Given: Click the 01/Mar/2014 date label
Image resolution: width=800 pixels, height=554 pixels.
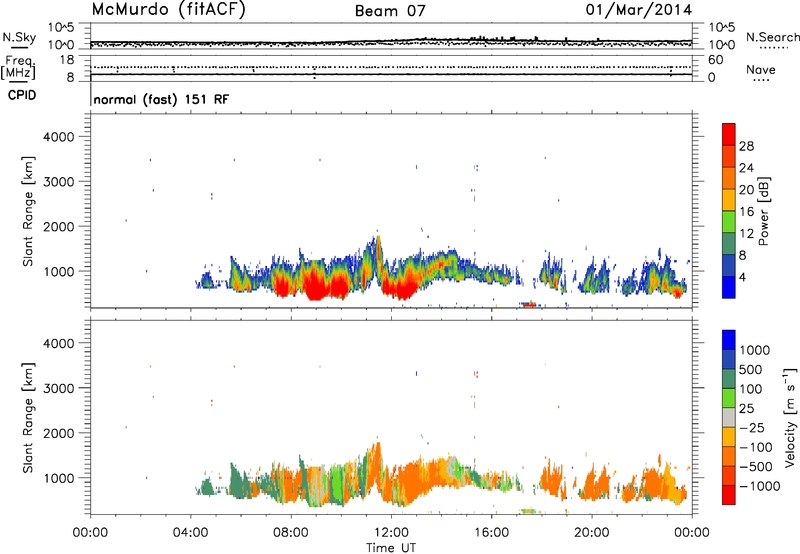Looking at the screenshot, I should (639, 10).
